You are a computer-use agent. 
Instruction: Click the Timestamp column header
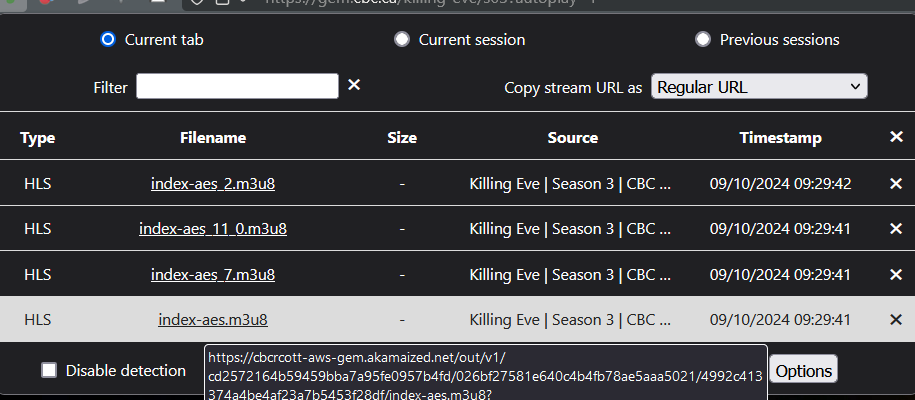pos(780,138)
